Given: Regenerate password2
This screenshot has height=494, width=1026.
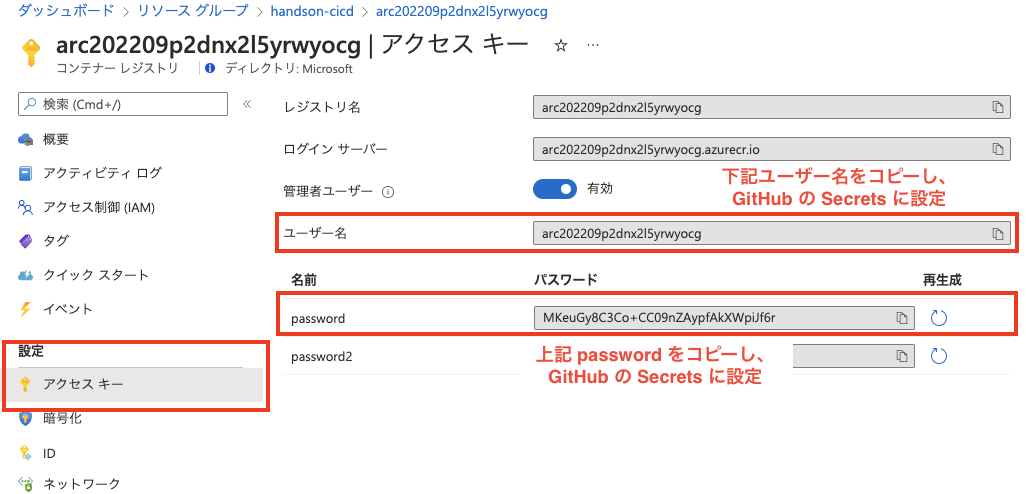Looking at the screenshot, I should 939,356.
